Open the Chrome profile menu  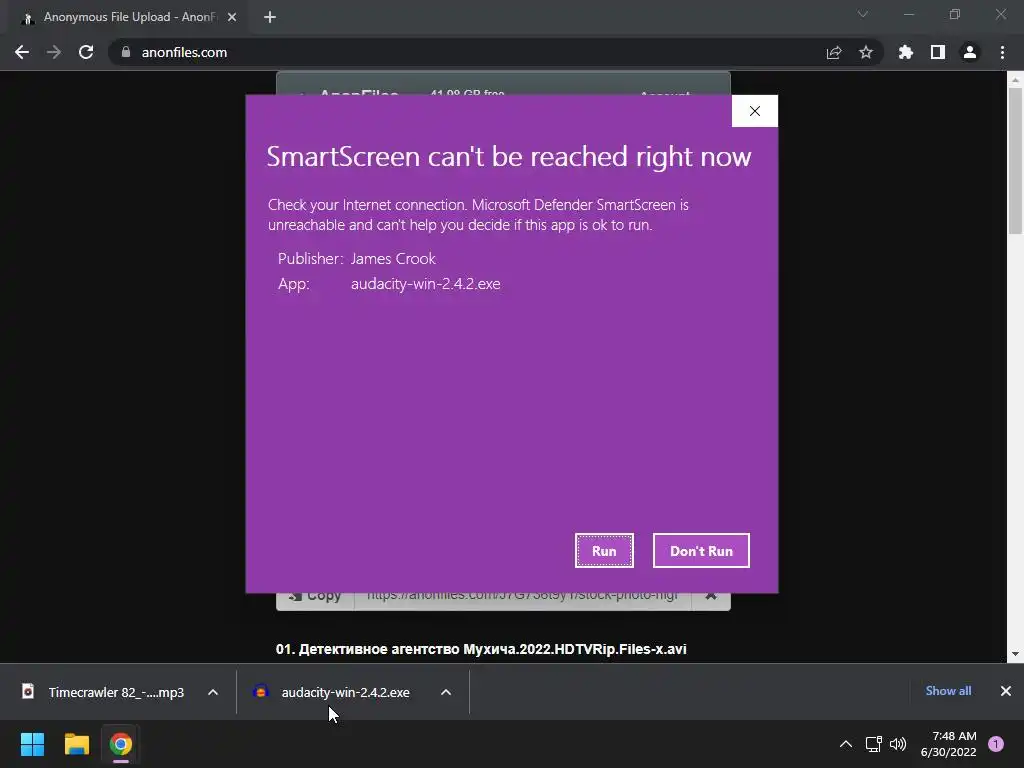(x=970, y=52)
